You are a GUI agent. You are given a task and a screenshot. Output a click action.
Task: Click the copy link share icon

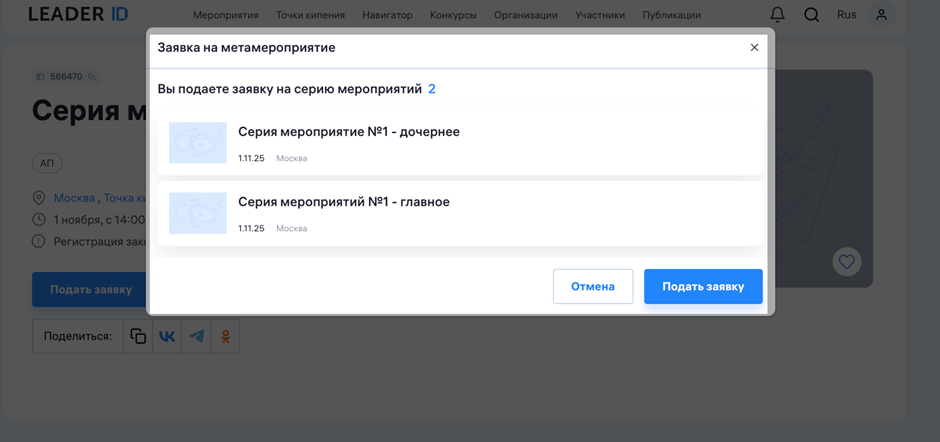pos(137,336)
